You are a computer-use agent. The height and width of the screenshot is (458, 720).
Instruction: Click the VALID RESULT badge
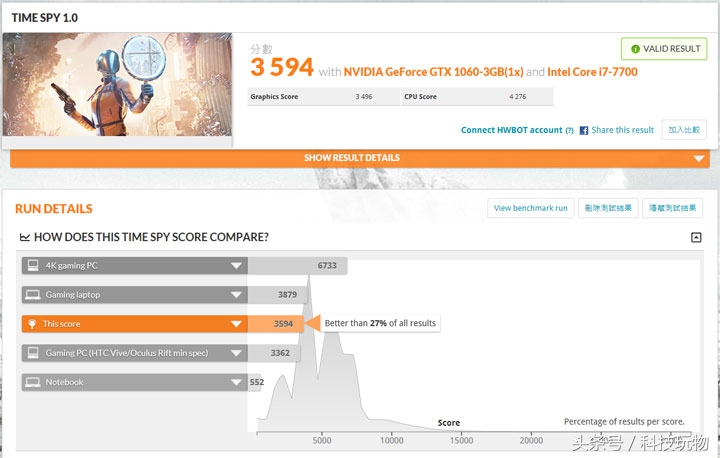[664, 49]
